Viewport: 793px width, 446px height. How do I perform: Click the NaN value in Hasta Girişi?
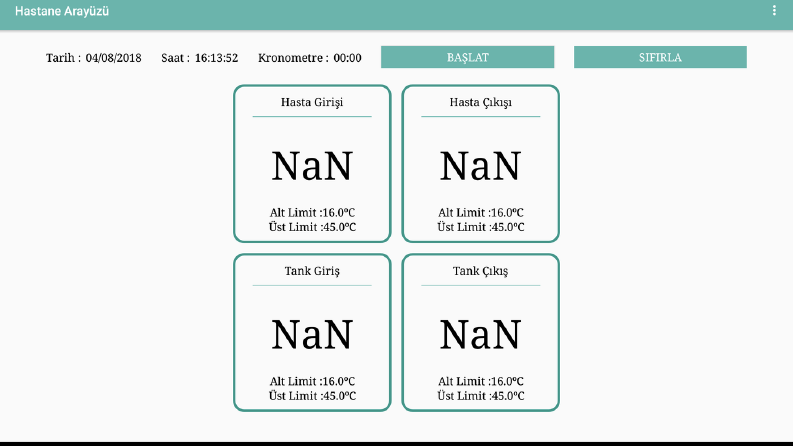point(312,166)
